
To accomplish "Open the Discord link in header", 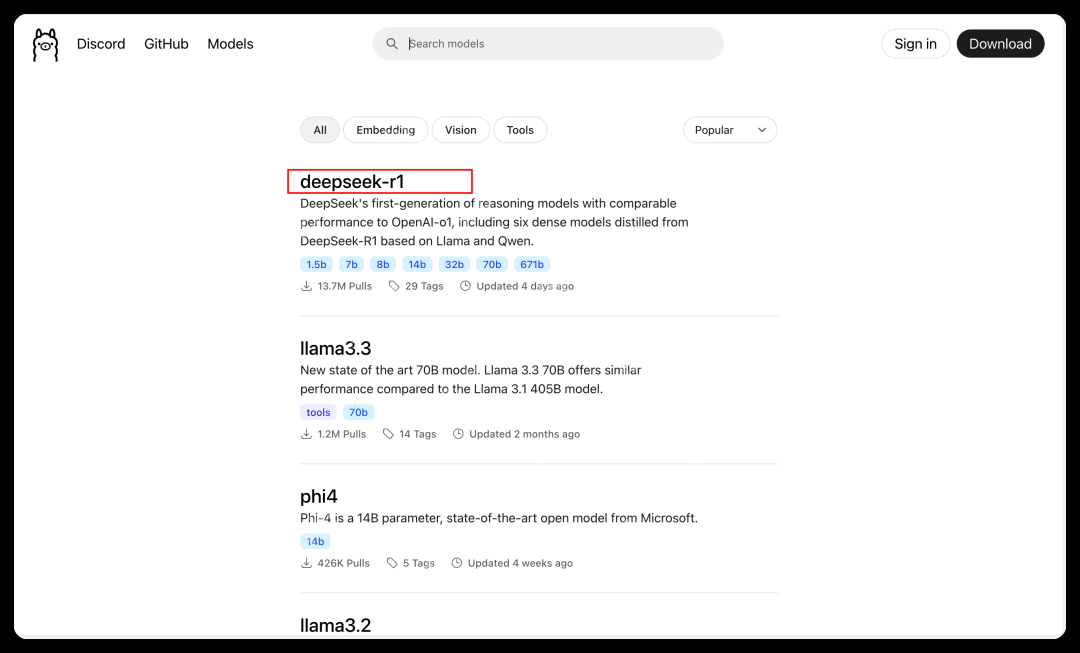I will point(101,44).
